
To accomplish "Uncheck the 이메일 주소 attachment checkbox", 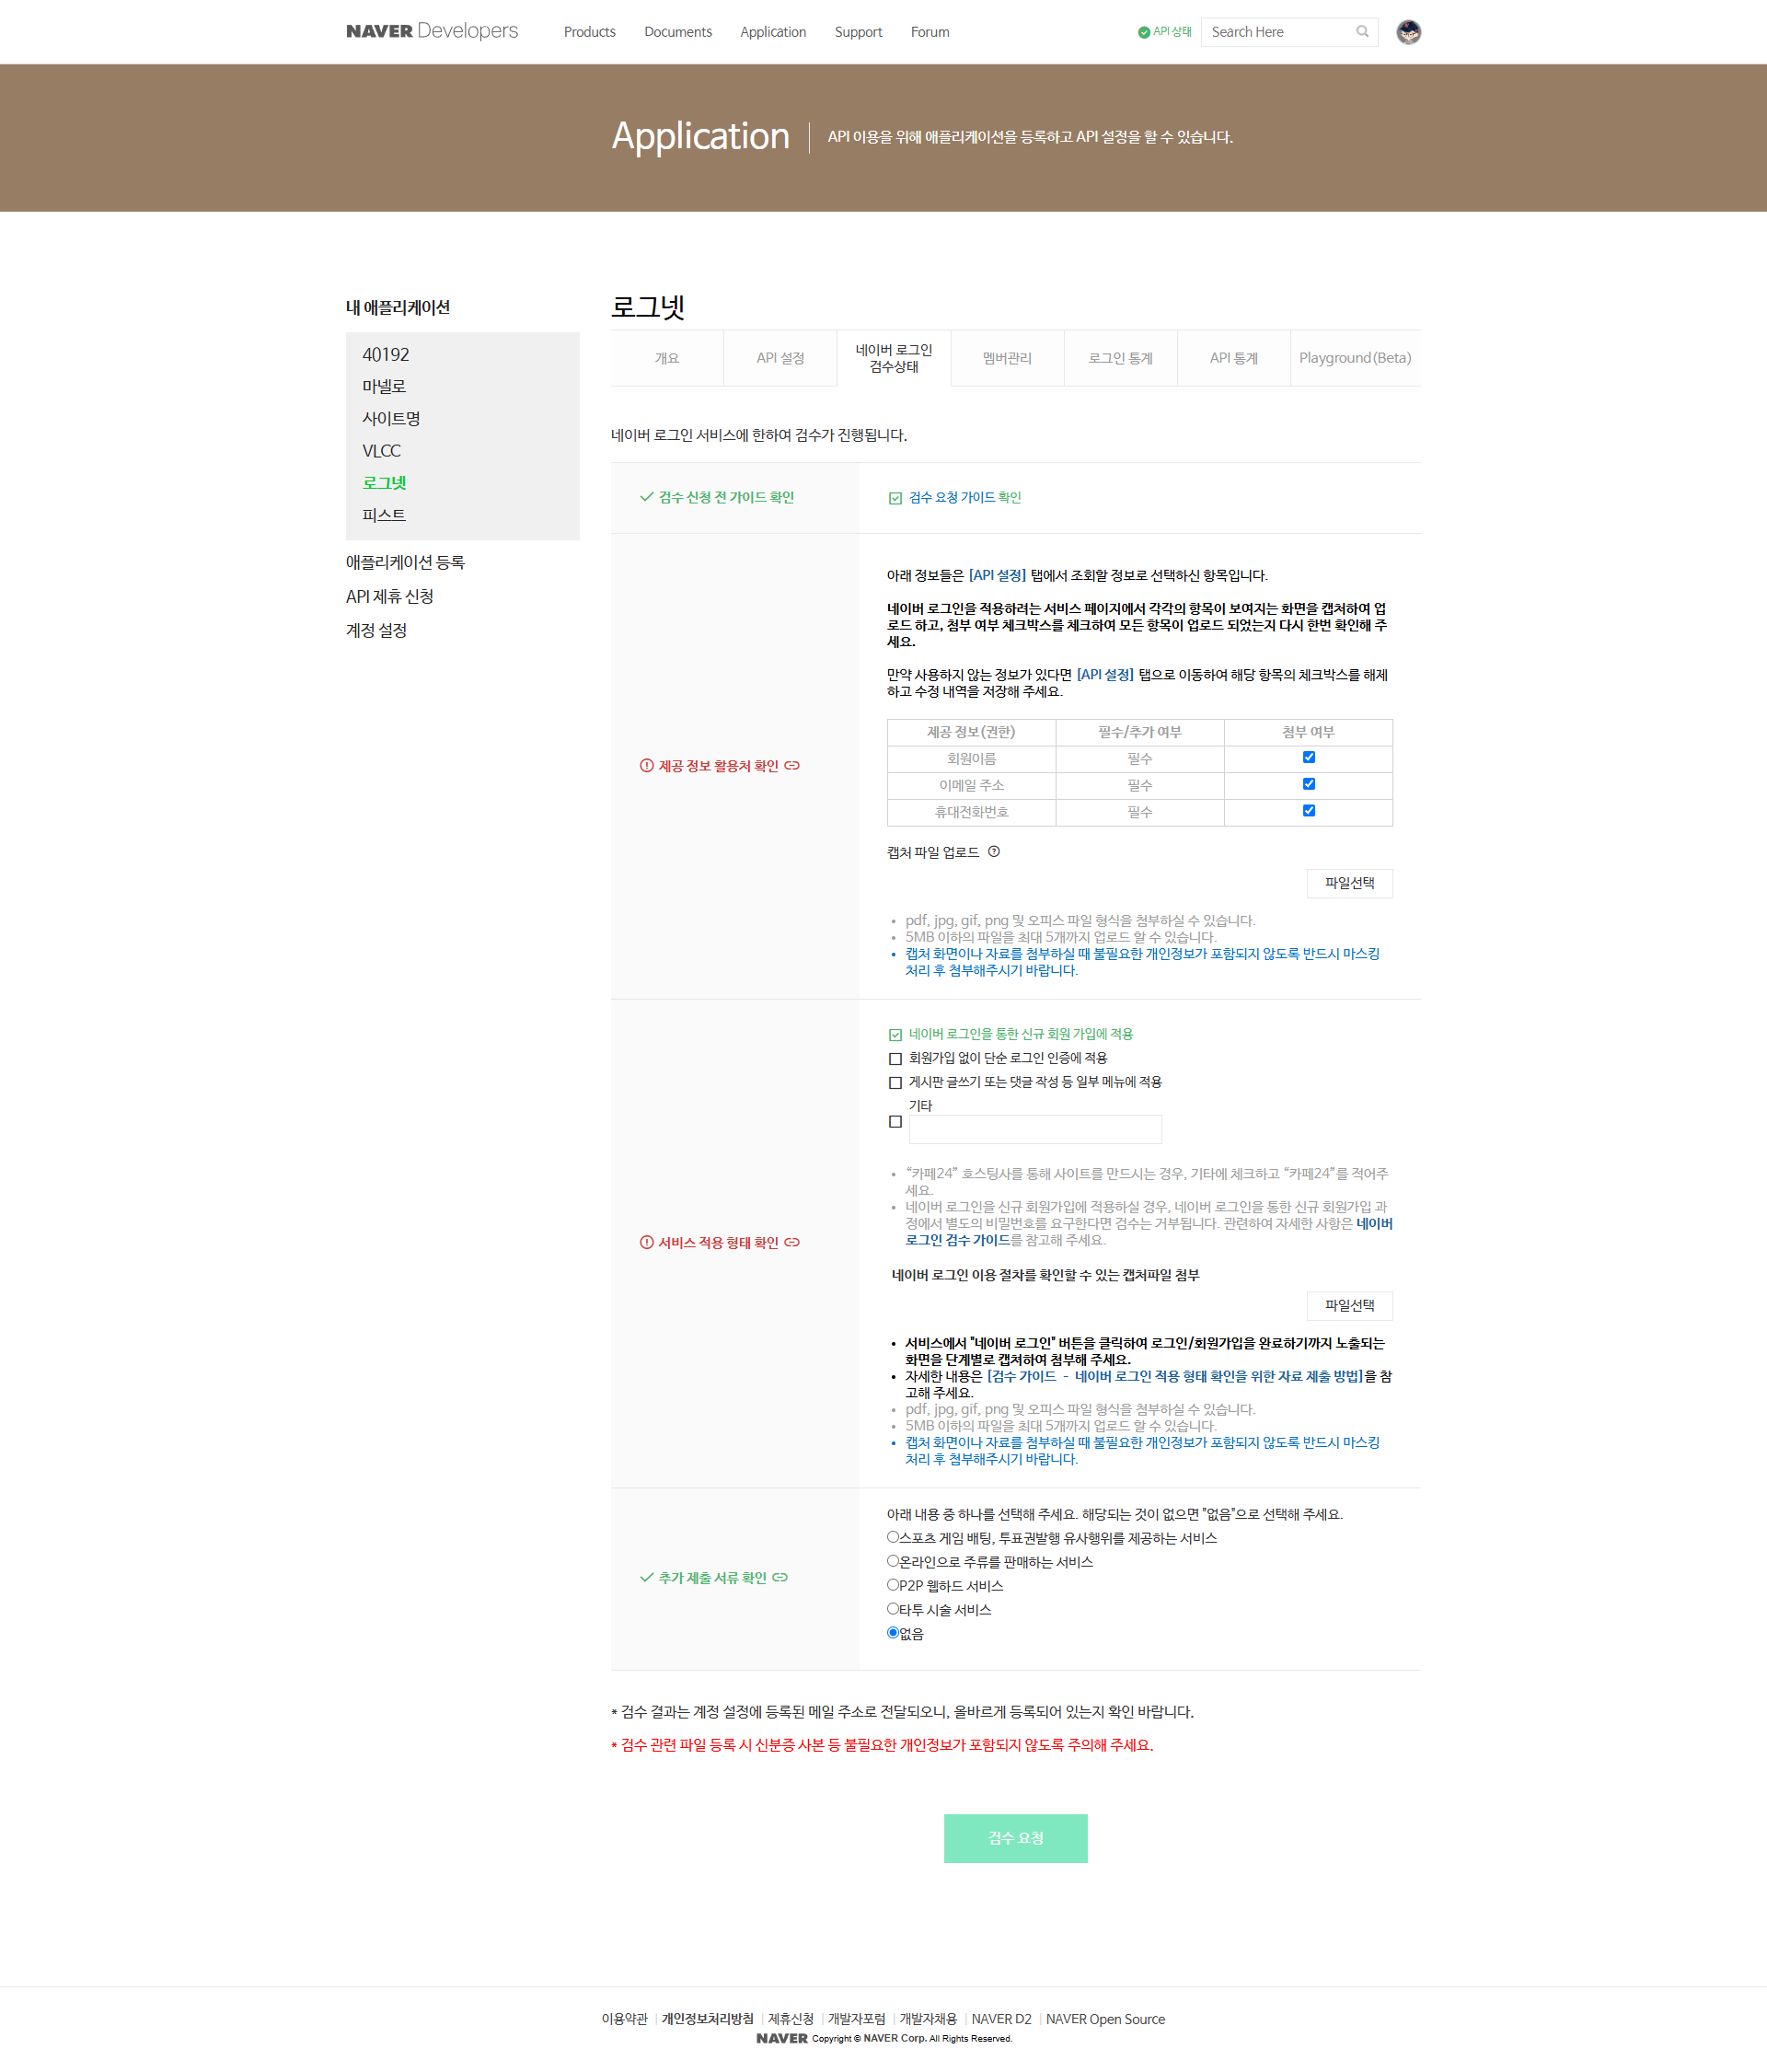I will pos(1308,784).
